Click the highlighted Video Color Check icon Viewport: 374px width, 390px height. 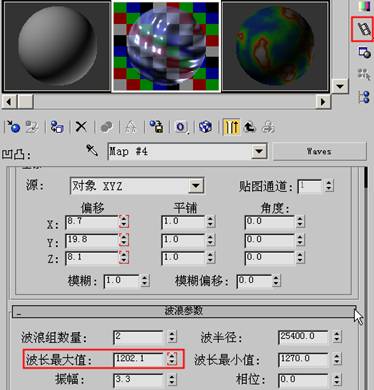(x=363, y=29)
